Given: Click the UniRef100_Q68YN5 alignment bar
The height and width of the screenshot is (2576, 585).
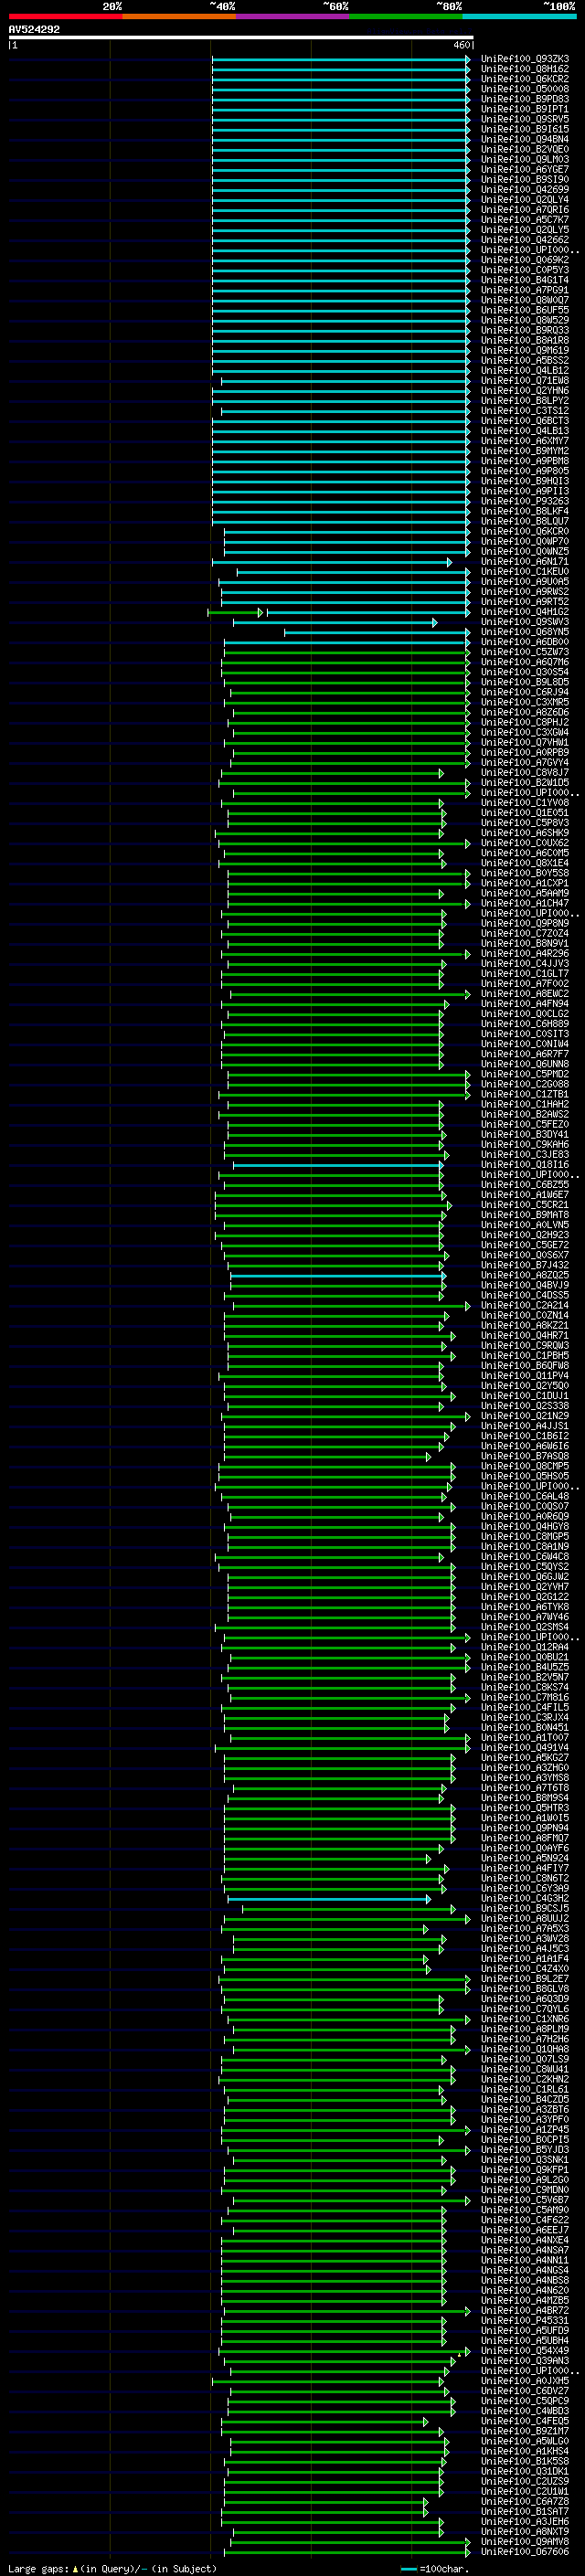Looking at the screenshot, I should click(377, 632).
